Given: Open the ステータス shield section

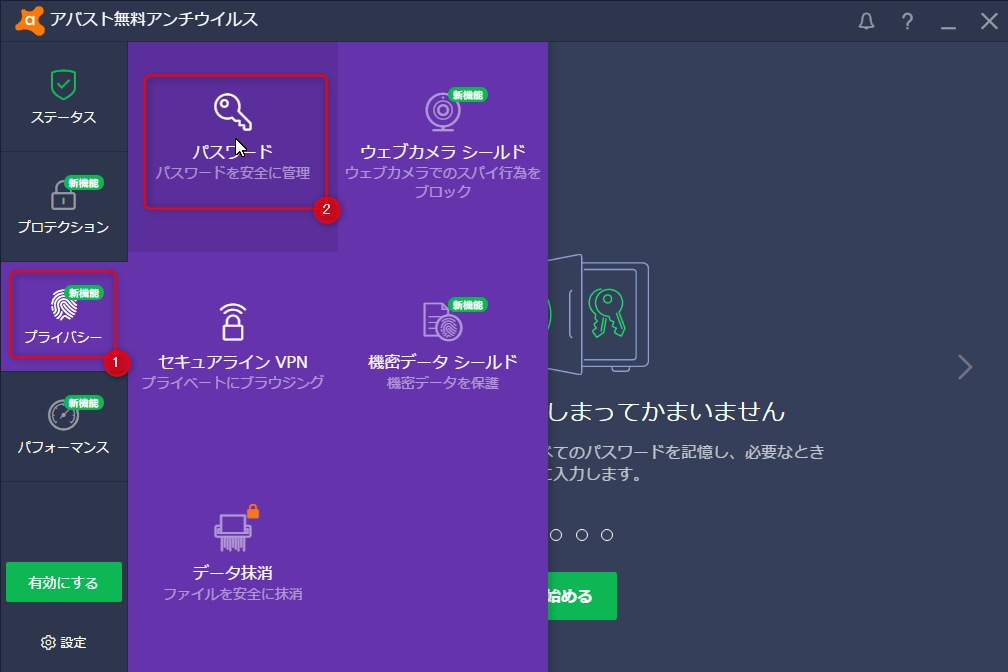Looking at the screenshot, I should point(64,97).
